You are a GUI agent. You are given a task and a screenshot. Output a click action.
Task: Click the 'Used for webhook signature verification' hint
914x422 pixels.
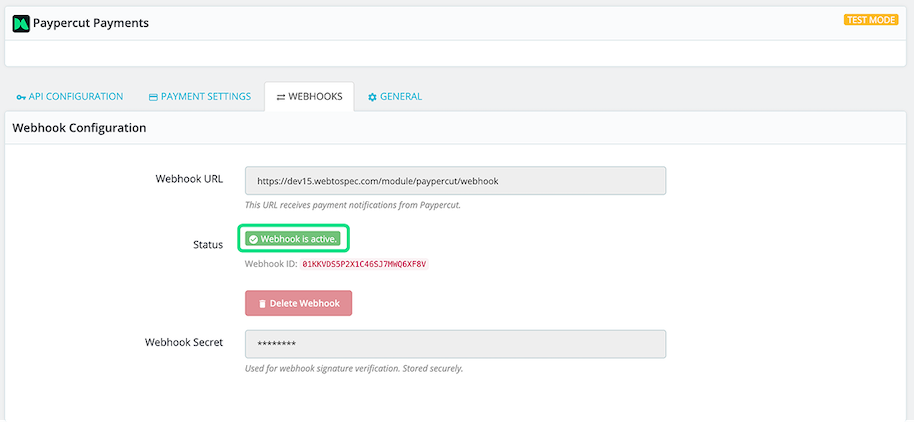tap(354, 368)
